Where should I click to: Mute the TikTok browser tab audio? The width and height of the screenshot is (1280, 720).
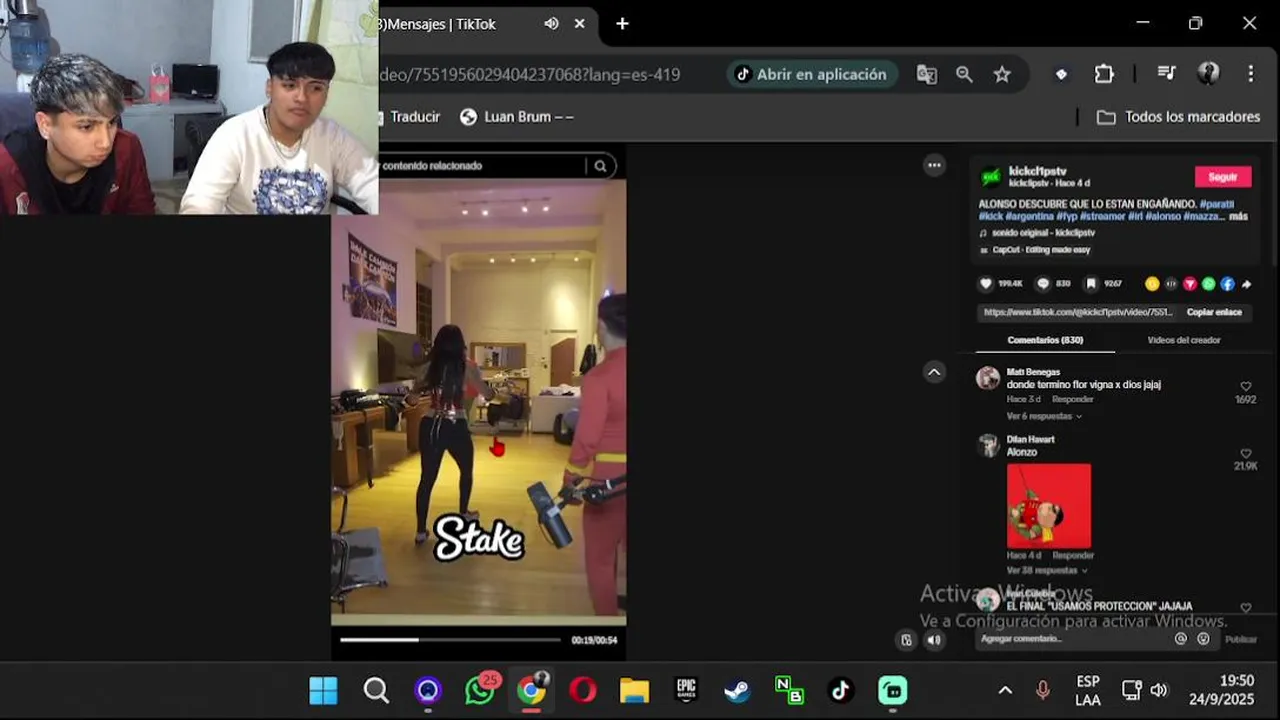pyautogui.click(x=551, y=23)
